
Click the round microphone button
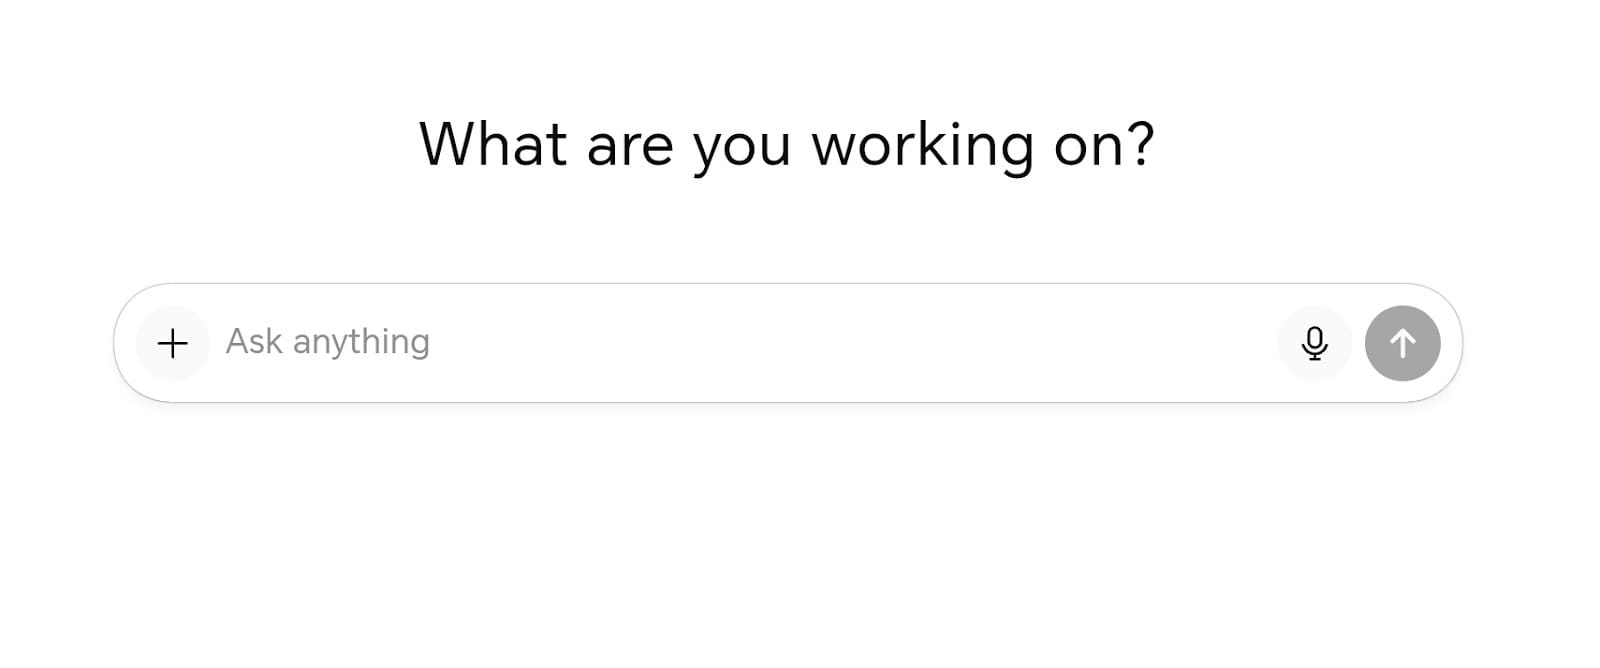(x=1314, y=343)
